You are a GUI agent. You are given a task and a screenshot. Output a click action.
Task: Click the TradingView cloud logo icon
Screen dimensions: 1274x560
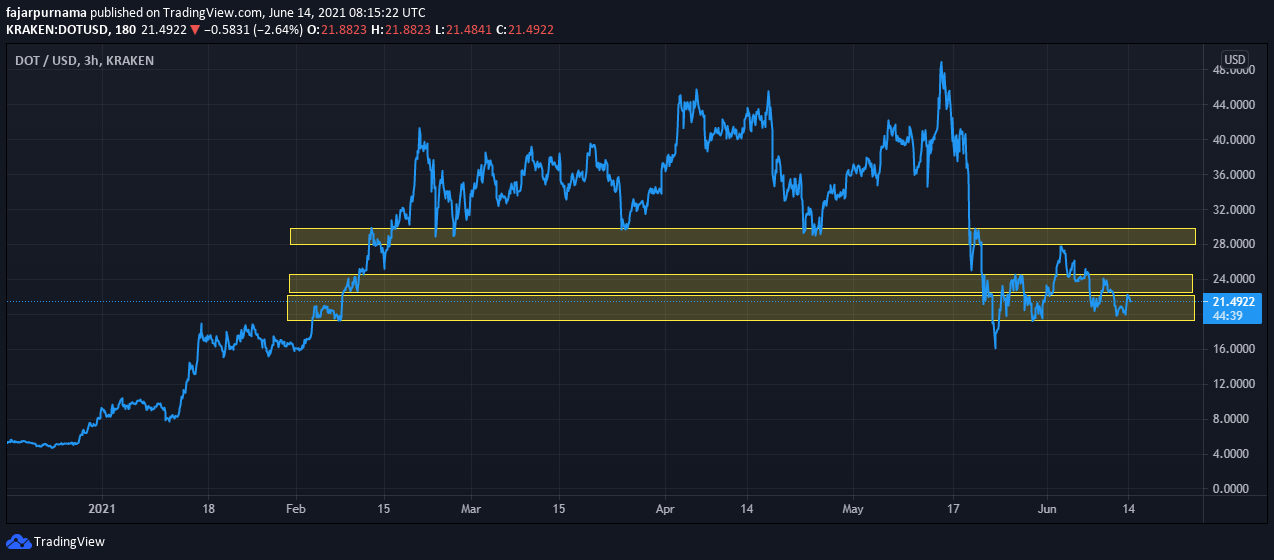(18, 541)
